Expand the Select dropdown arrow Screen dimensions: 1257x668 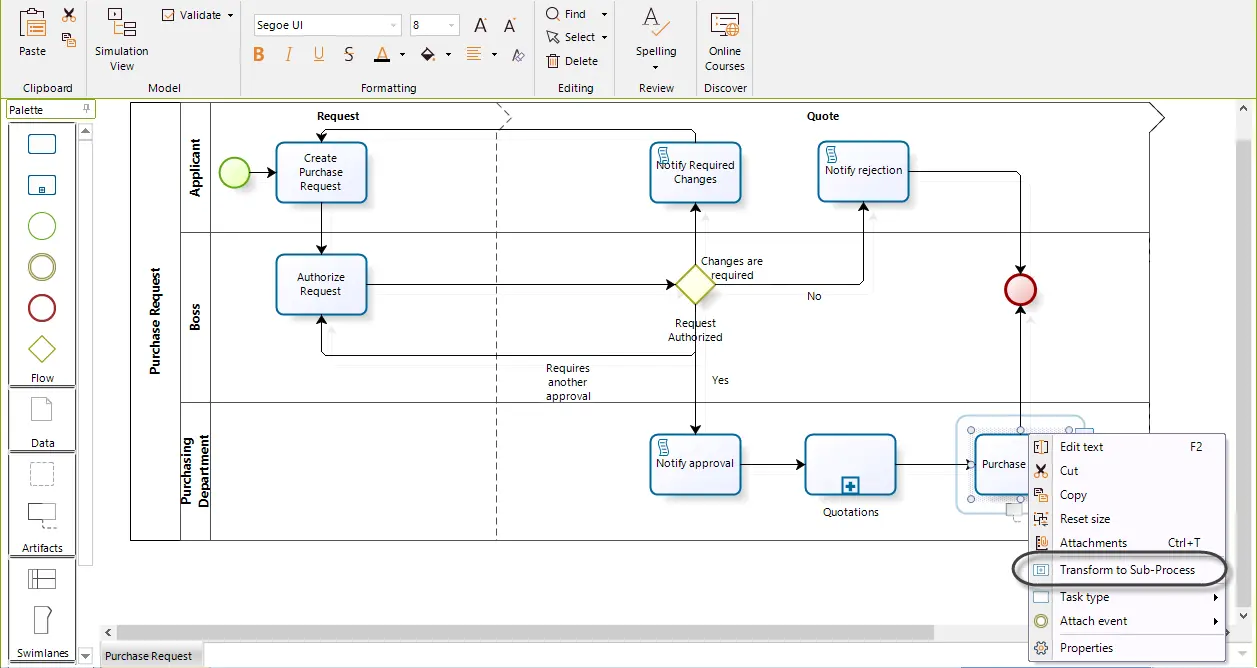click(x=605, y=38)
